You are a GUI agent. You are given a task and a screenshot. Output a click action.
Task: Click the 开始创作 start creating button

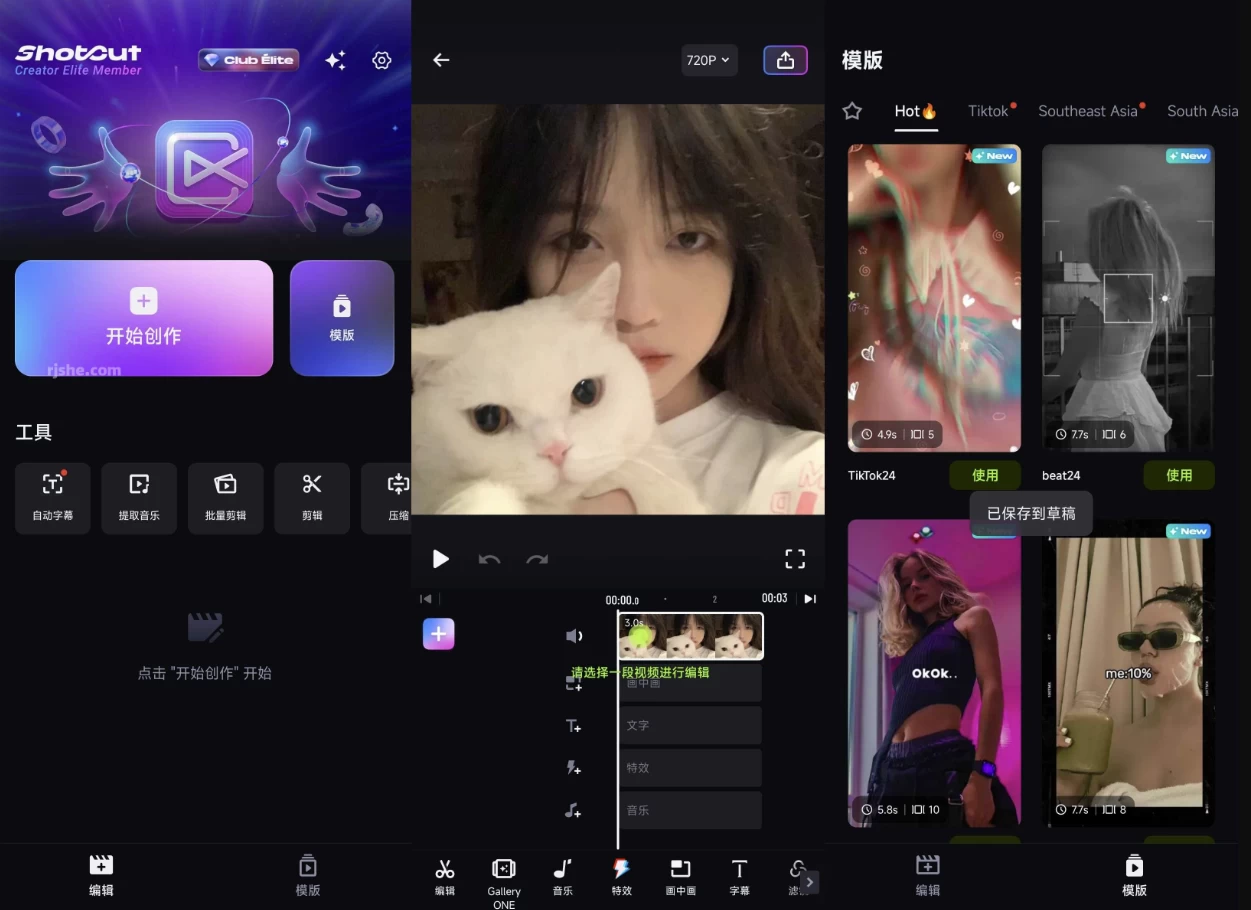click(144, 318)
